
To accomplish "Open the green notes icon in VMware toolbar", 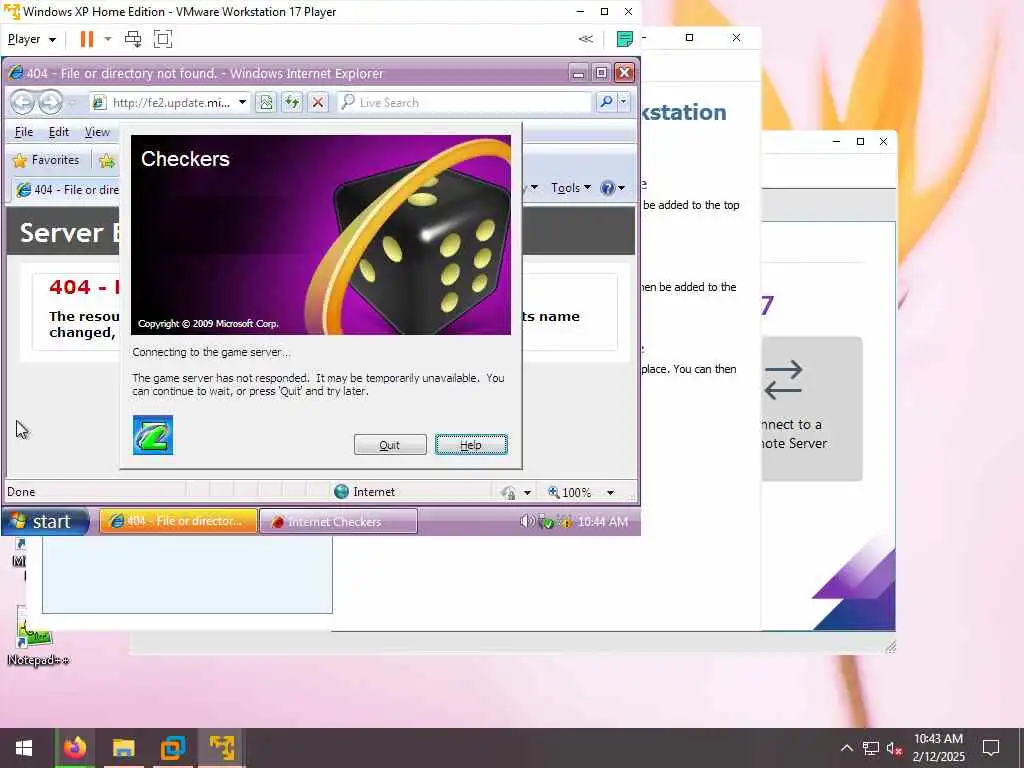I will coord(624,39).
